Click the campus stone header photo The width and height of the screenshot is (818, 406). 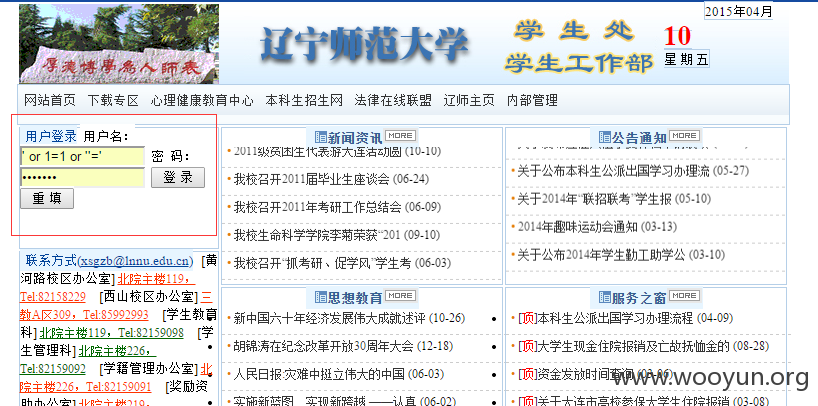coord(119,44)
